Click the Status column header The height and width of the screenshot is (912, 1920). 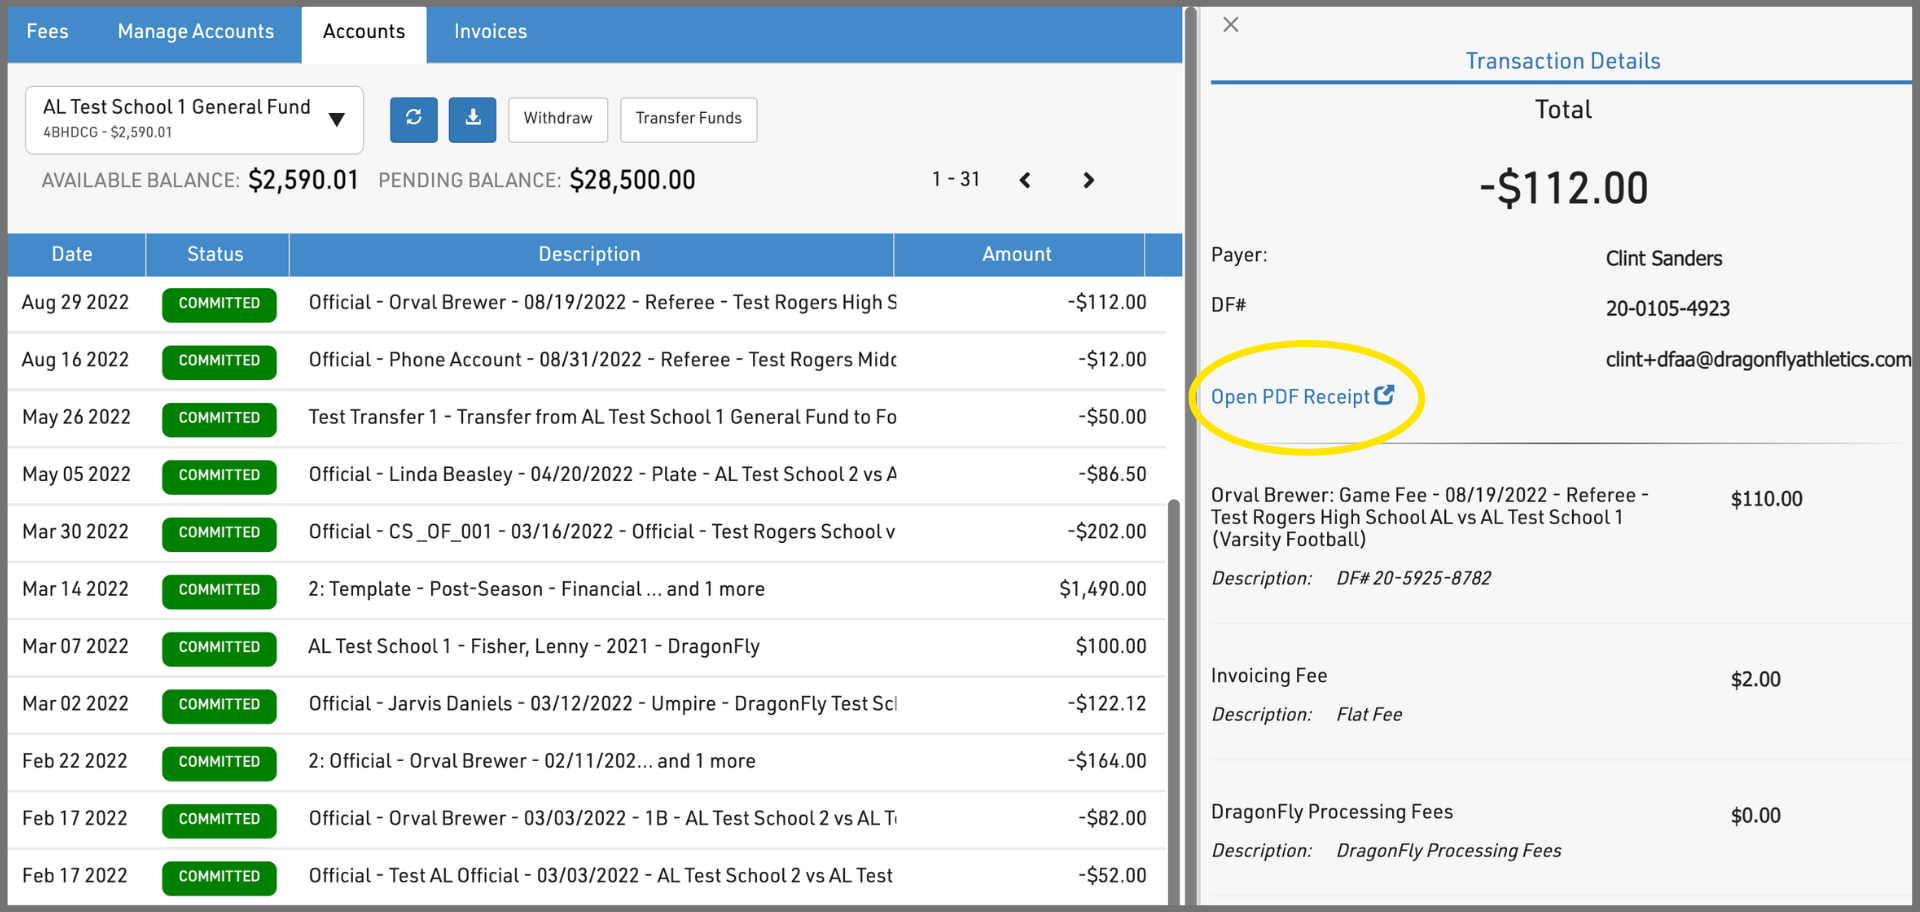tap(215, 254)
